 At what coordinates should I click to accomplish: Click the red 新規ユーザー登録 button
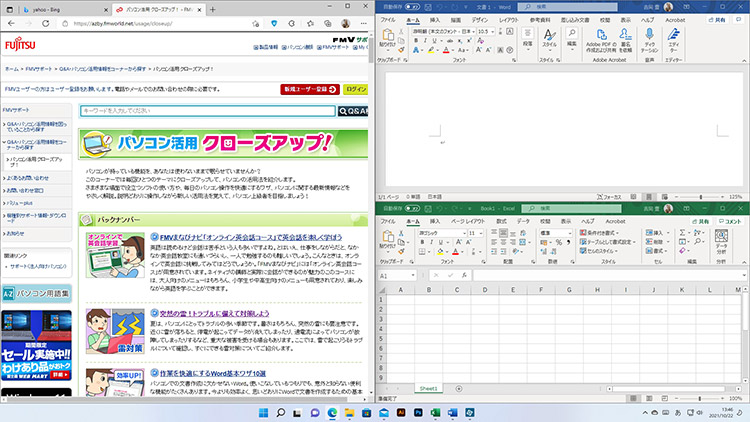point(309,89)
